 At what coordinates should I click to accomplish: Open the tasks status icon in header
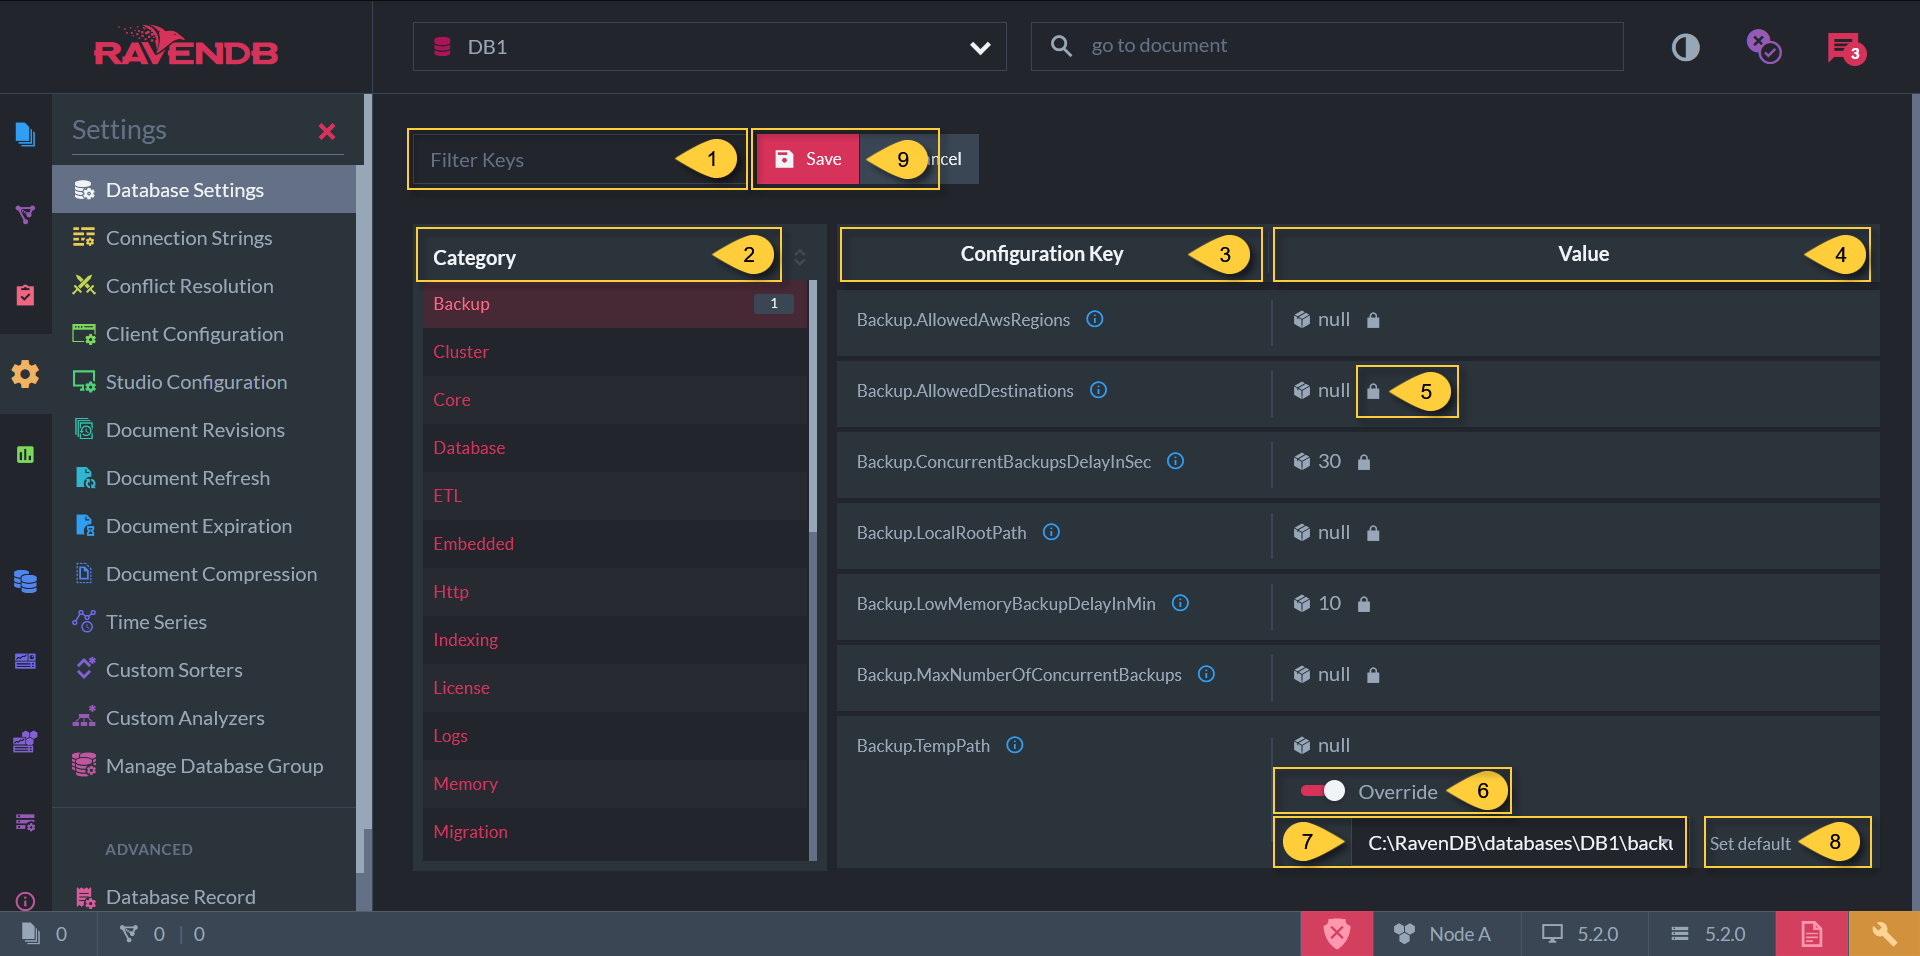[1763, 46]
